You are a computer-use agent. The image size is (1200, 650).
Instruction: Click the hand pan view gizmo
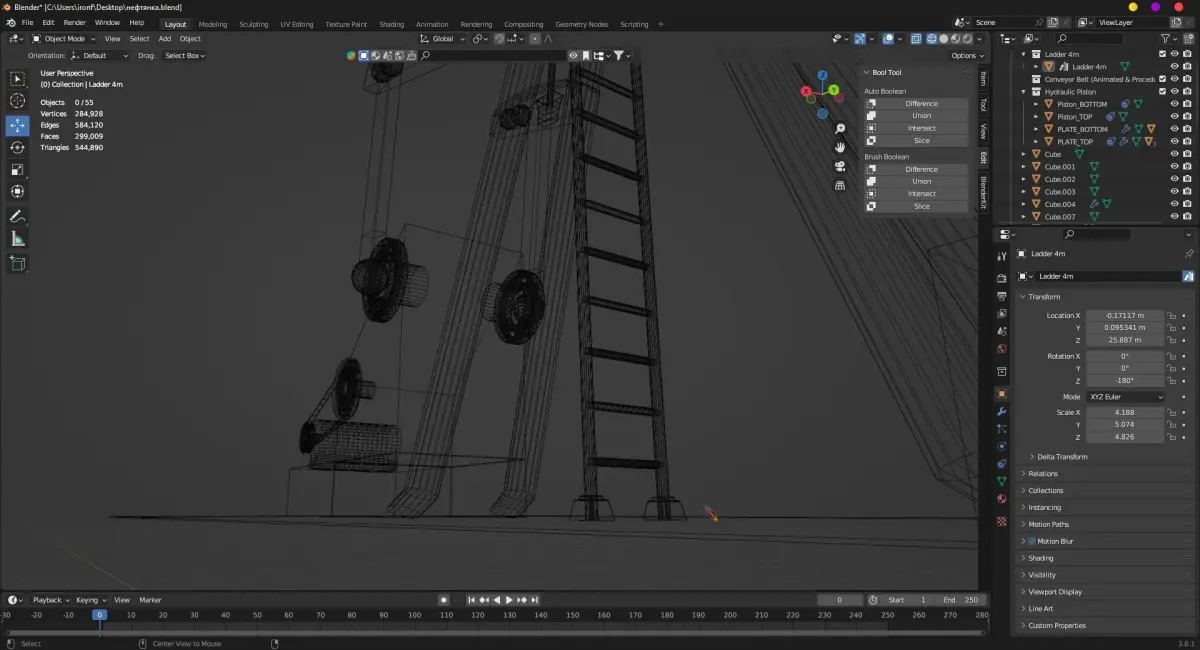840,147
